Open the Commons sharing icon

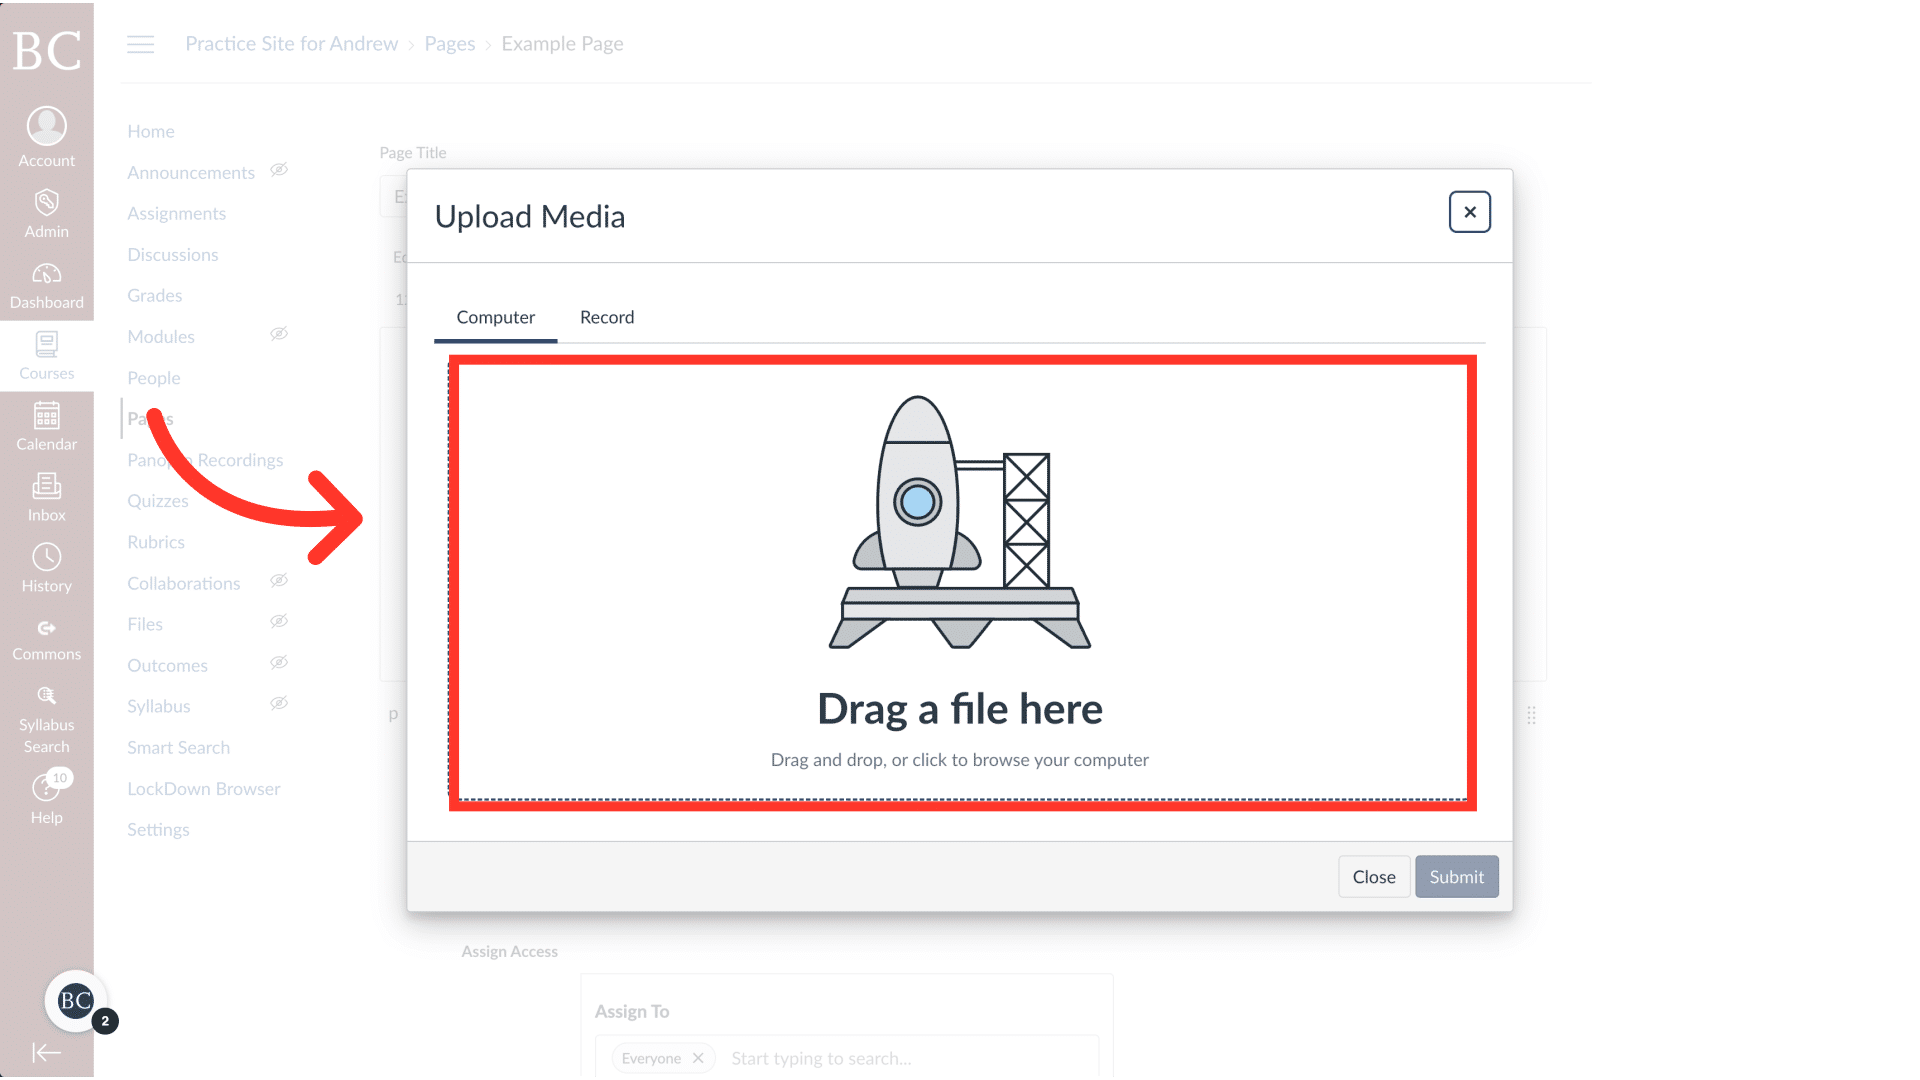tap(46, 629)
